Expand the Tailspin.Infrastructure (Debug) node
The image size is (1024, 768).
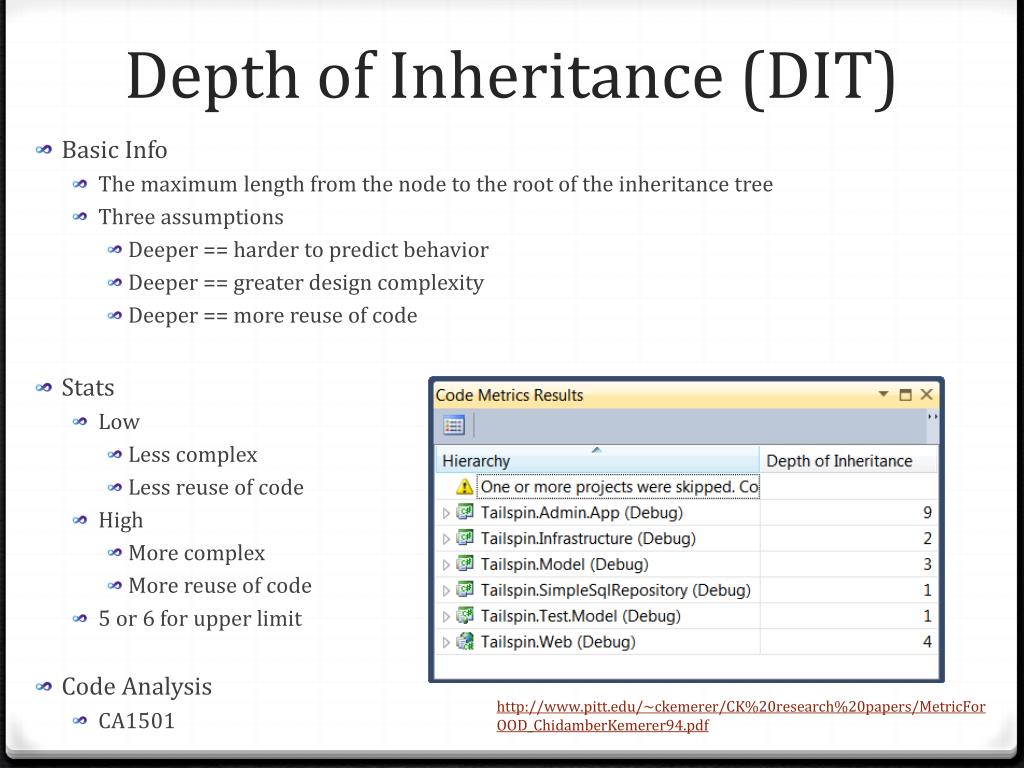click(446, 539)
